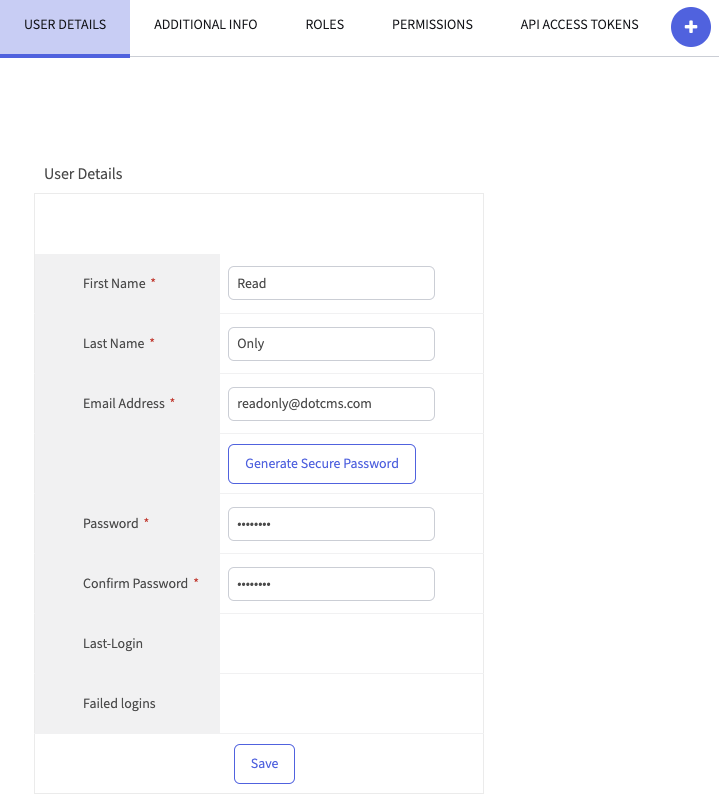Image resolution: width=719 pixels, height=807 pixels.
Task: Click the User Details section heading
Action: (x=83, y=174)
